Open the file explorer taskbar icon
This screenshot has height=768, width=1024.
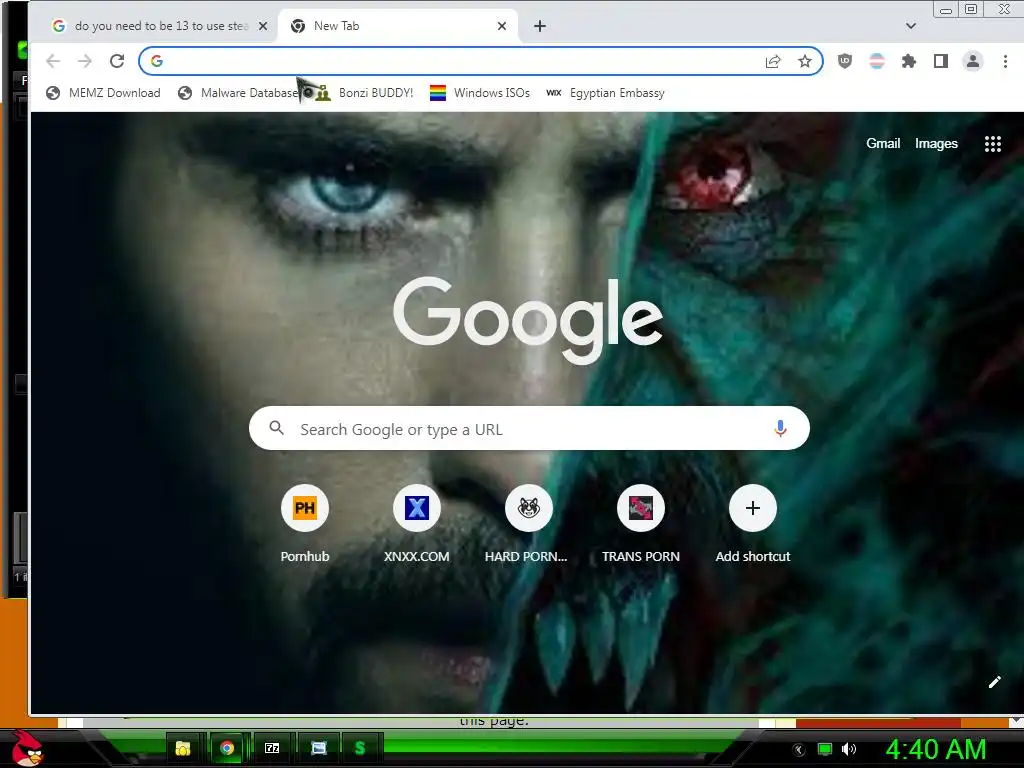click(183, 748)
